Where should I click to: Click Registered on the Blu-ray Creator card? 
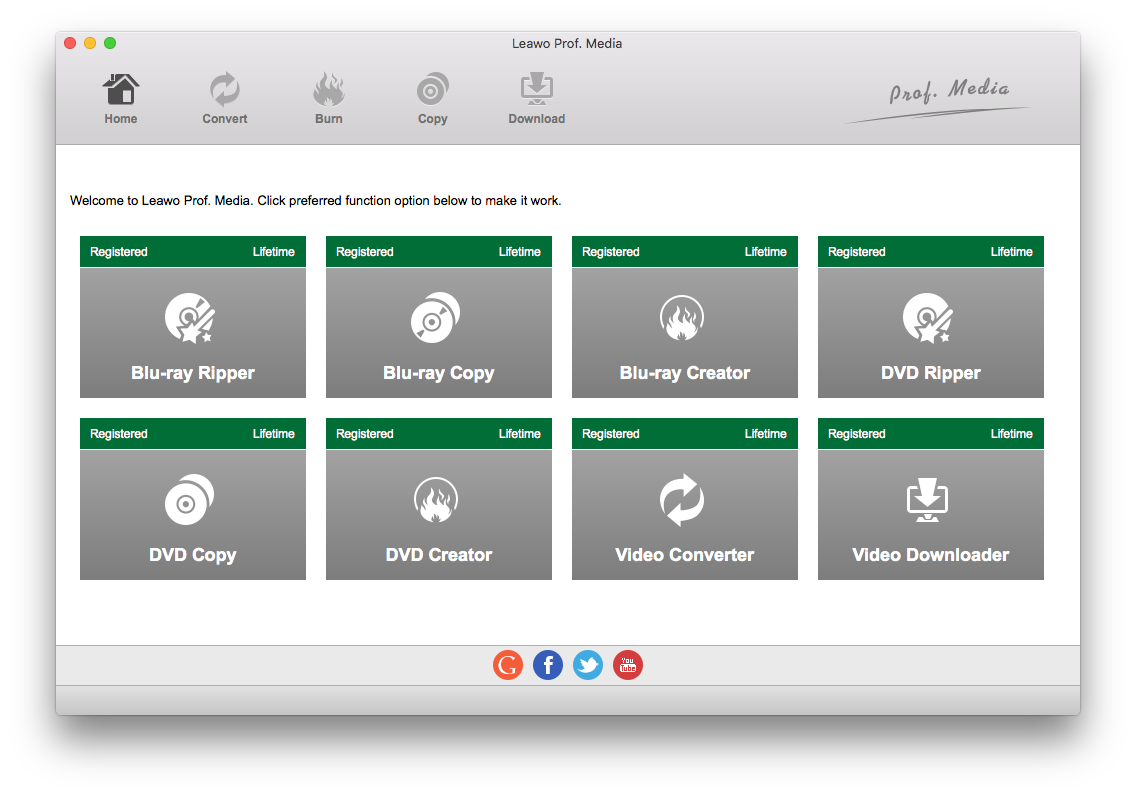click(x=611, y=251)
